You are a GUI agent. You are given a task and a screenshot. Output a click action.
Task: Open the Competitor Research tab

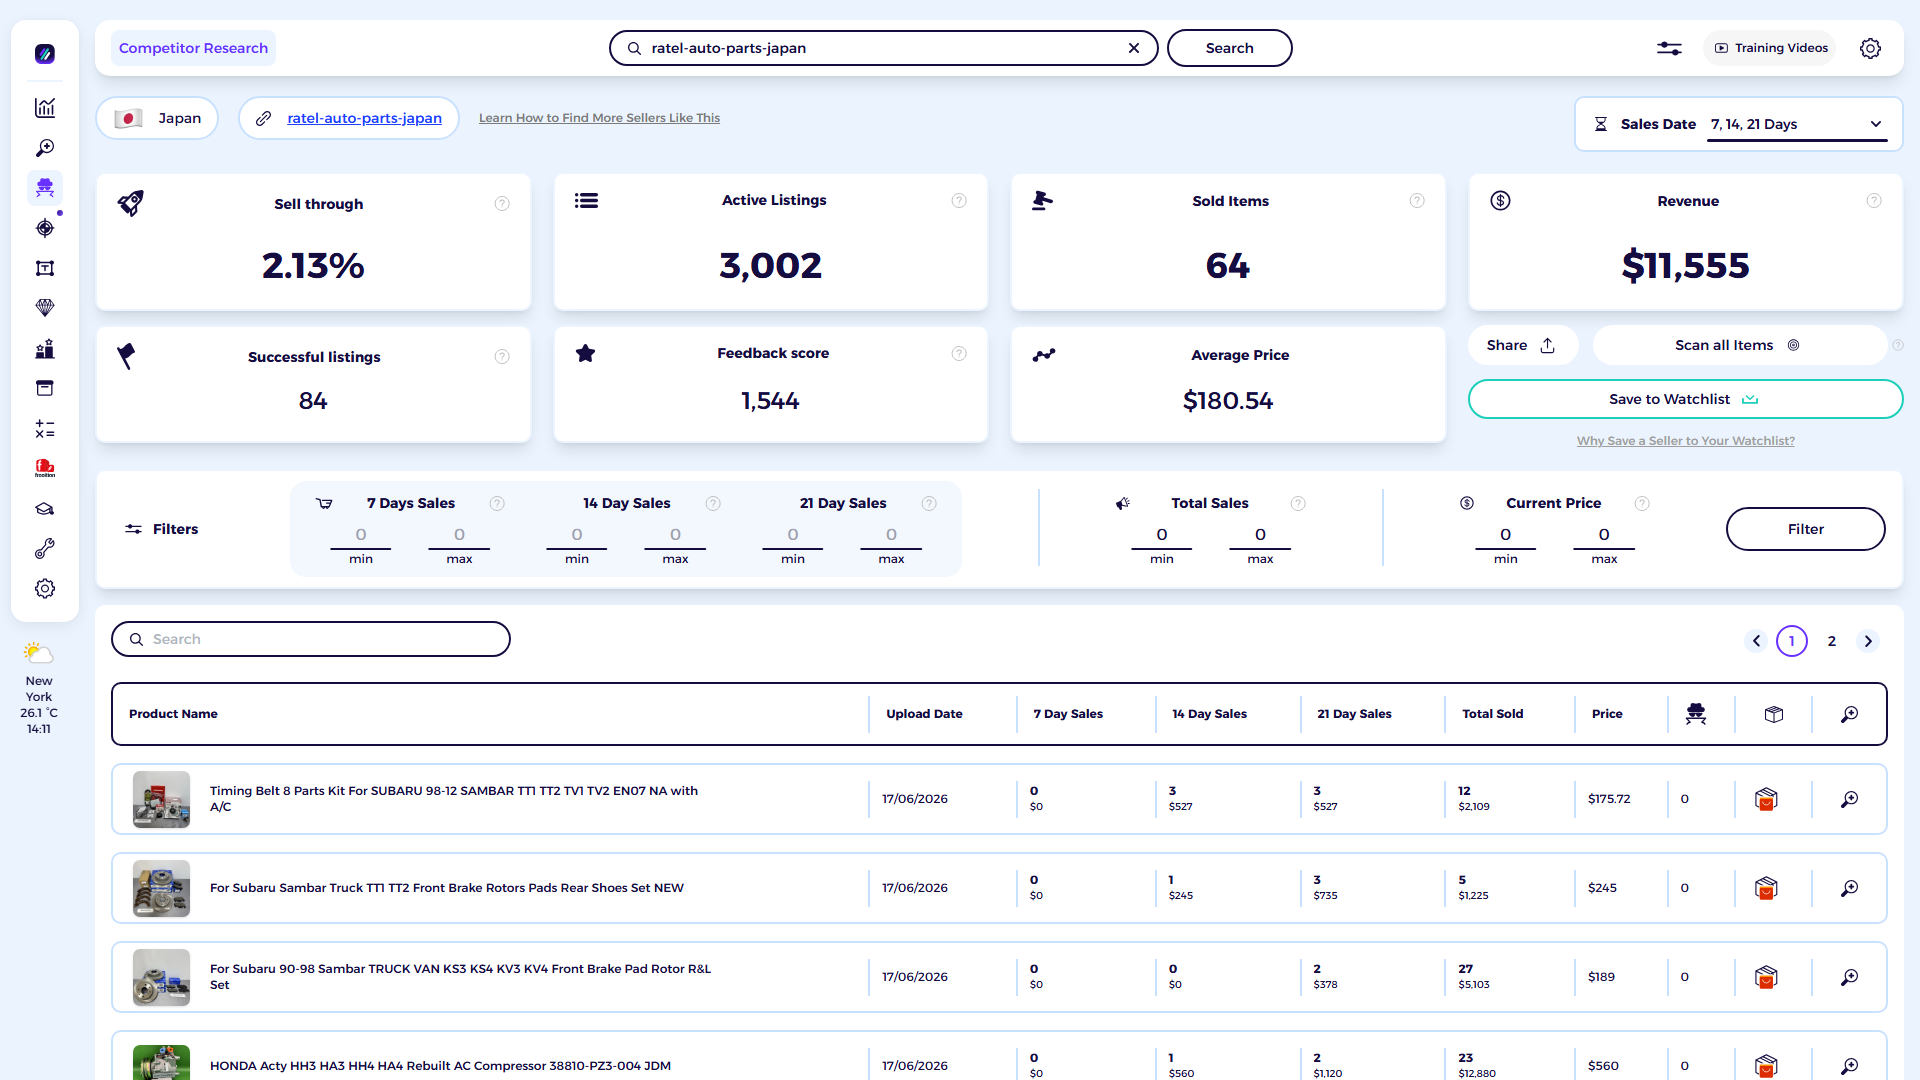click(x=193, y=48)
